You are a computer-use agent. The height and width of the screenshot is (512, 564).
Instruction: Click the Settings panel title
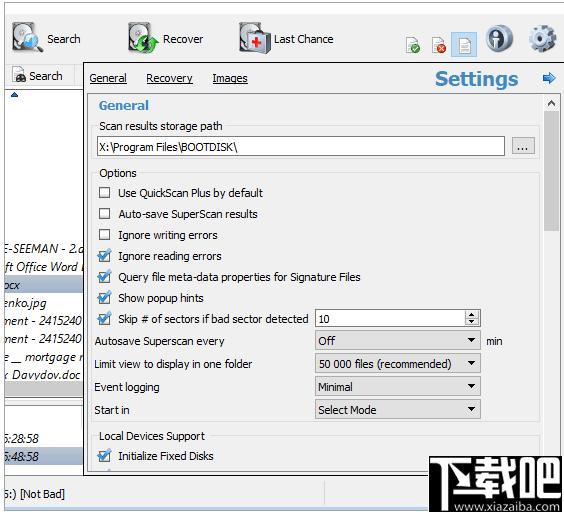477,78
